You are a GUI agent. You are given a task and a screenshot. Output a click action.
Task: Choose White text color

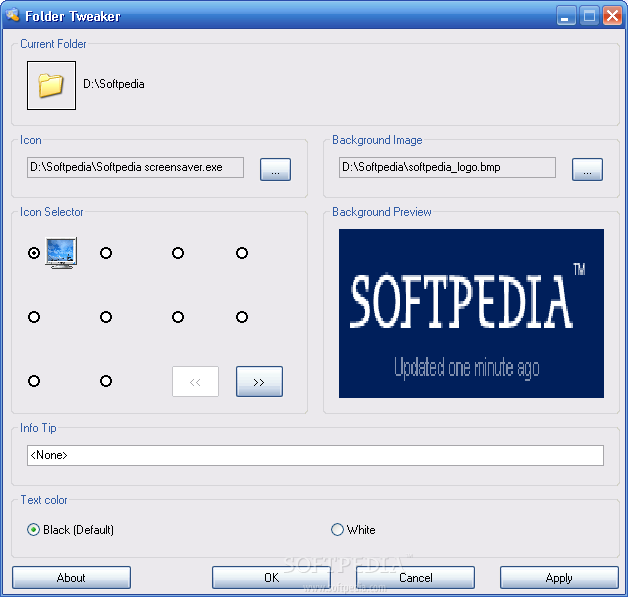[353, 530]
